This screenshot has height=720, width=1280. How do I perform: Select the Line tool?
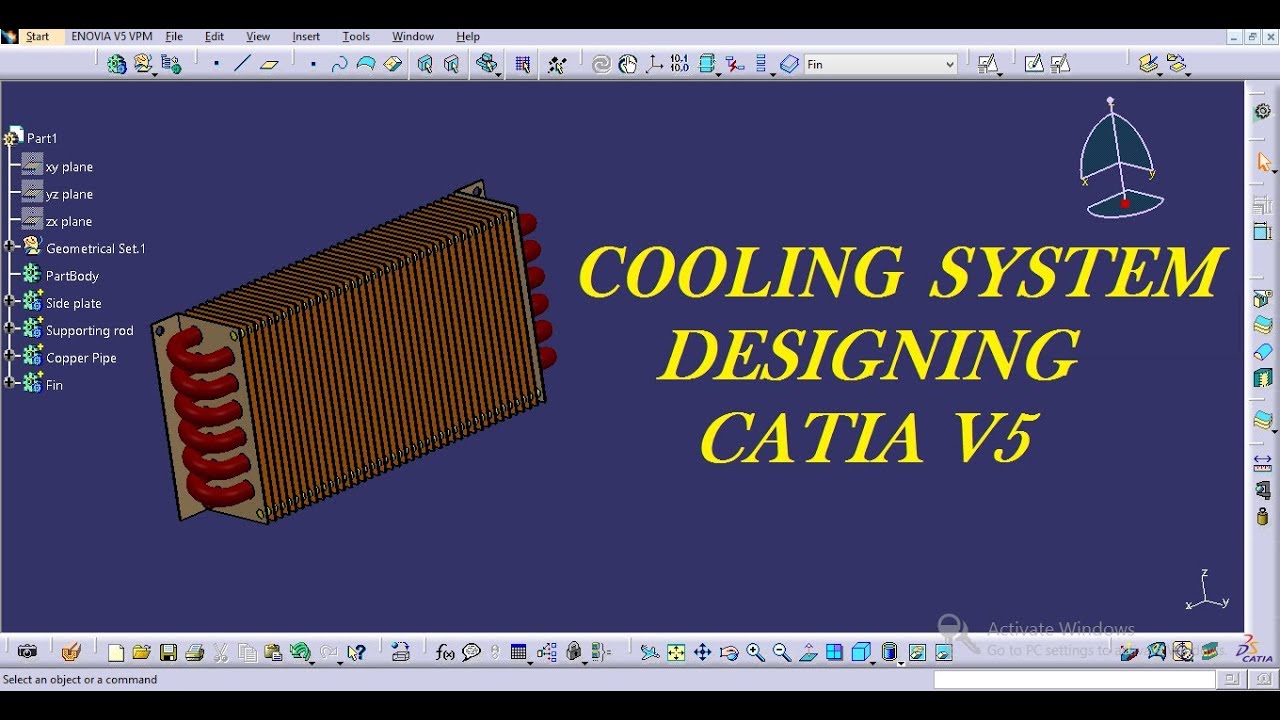coord(242,64)
